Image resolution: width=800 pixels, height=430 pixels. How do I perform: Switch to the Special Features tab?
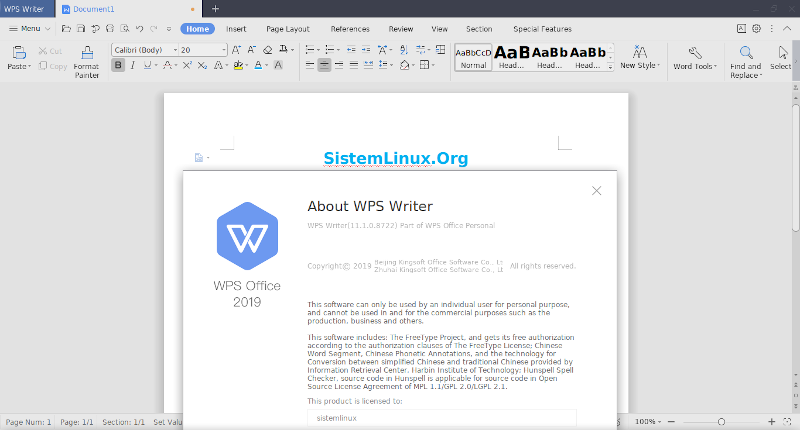542,29
